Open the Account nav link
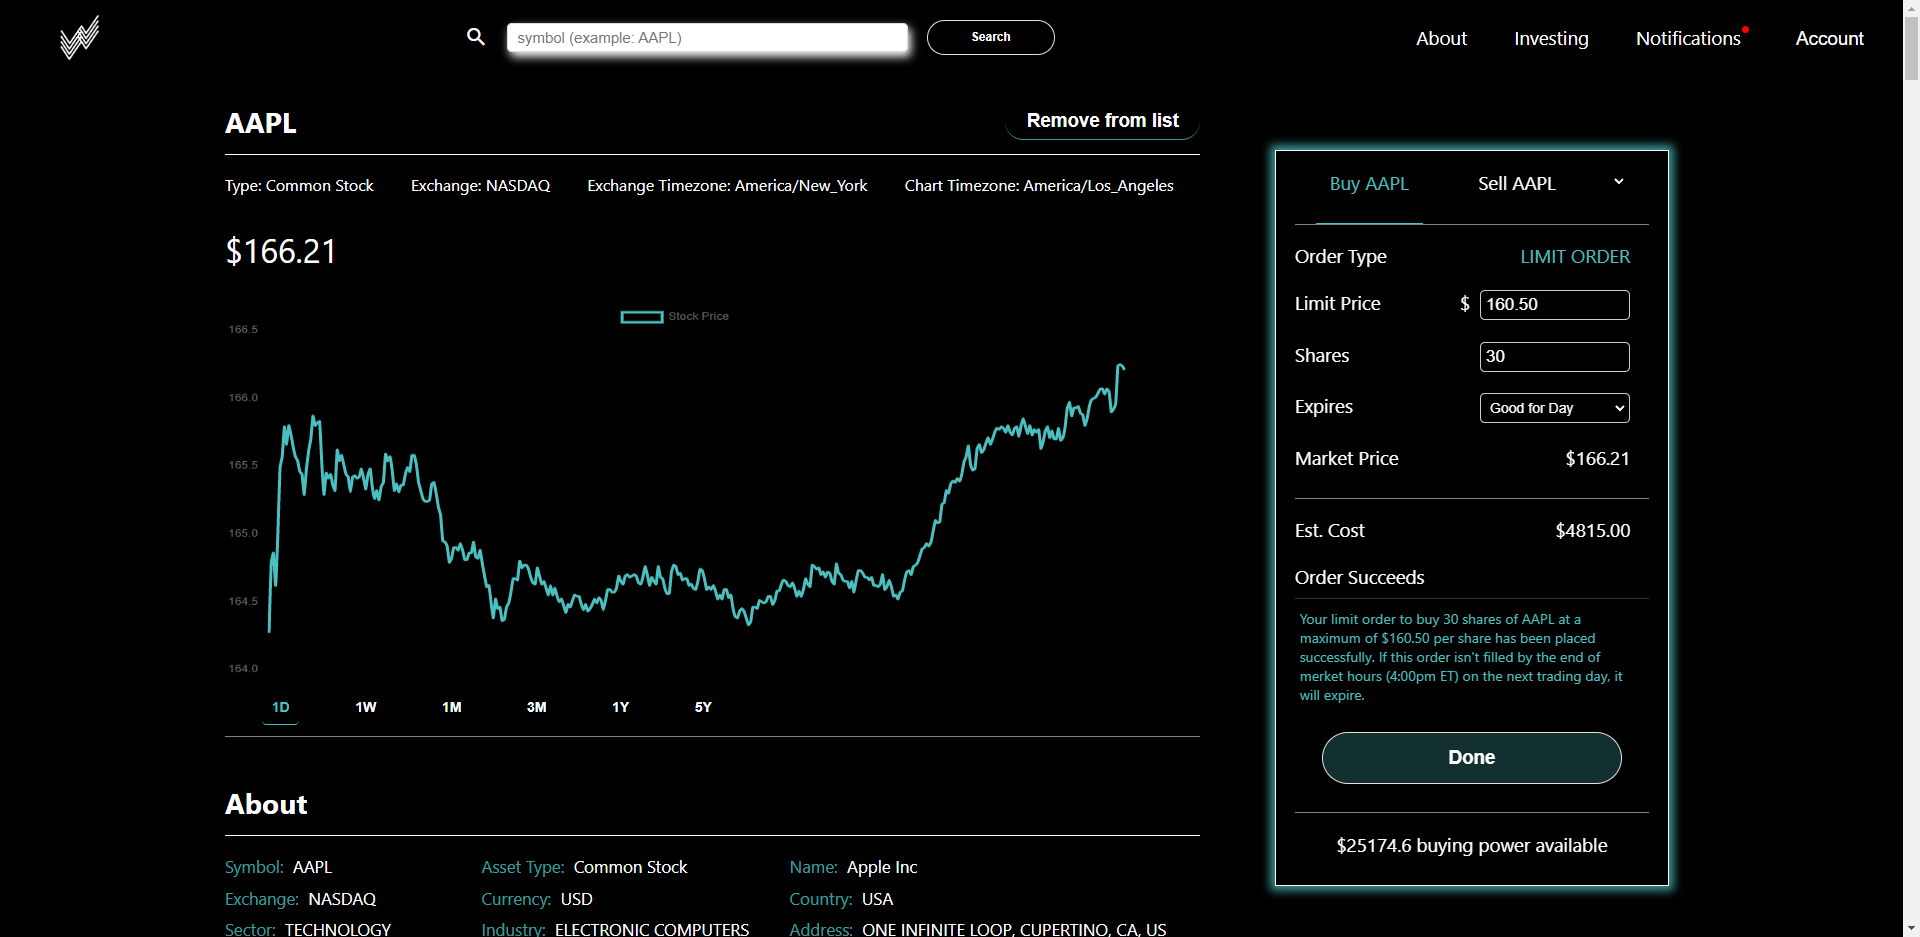 (x=1829, y=39)
